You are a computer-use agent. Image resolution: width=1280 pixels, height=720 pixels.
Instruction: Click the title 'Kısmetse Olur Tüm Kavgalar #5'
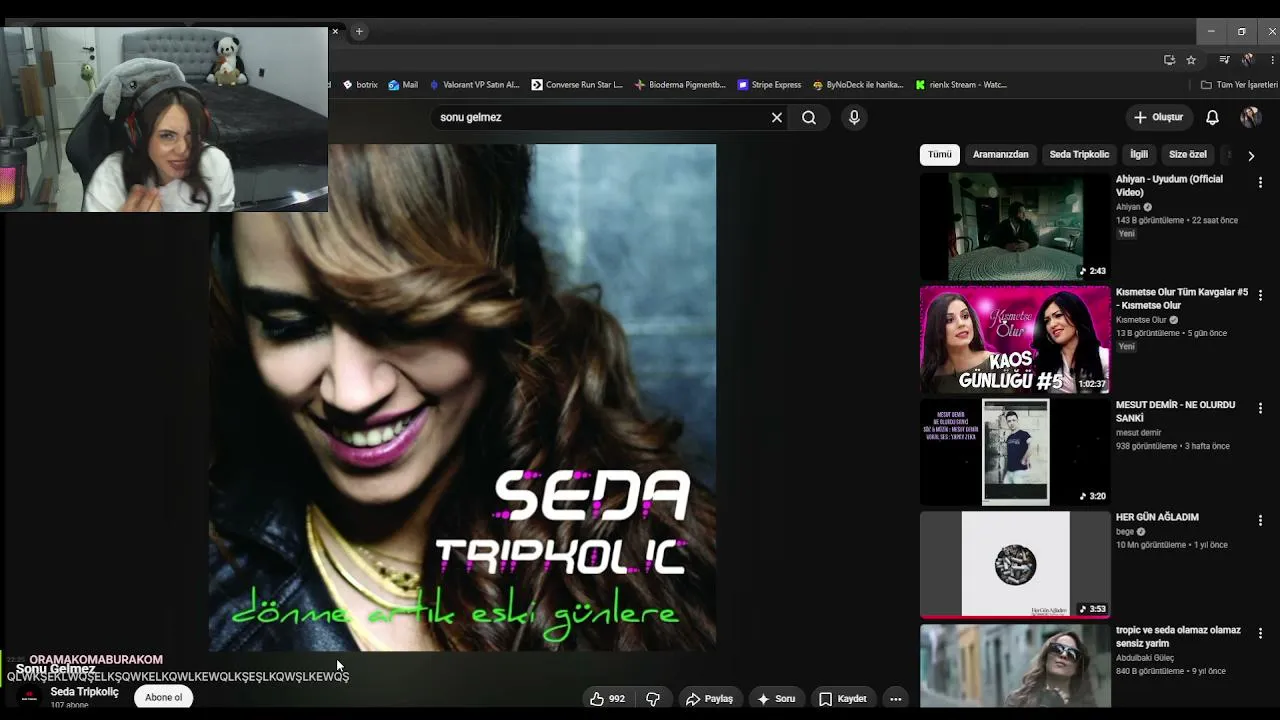point(1182,299)
